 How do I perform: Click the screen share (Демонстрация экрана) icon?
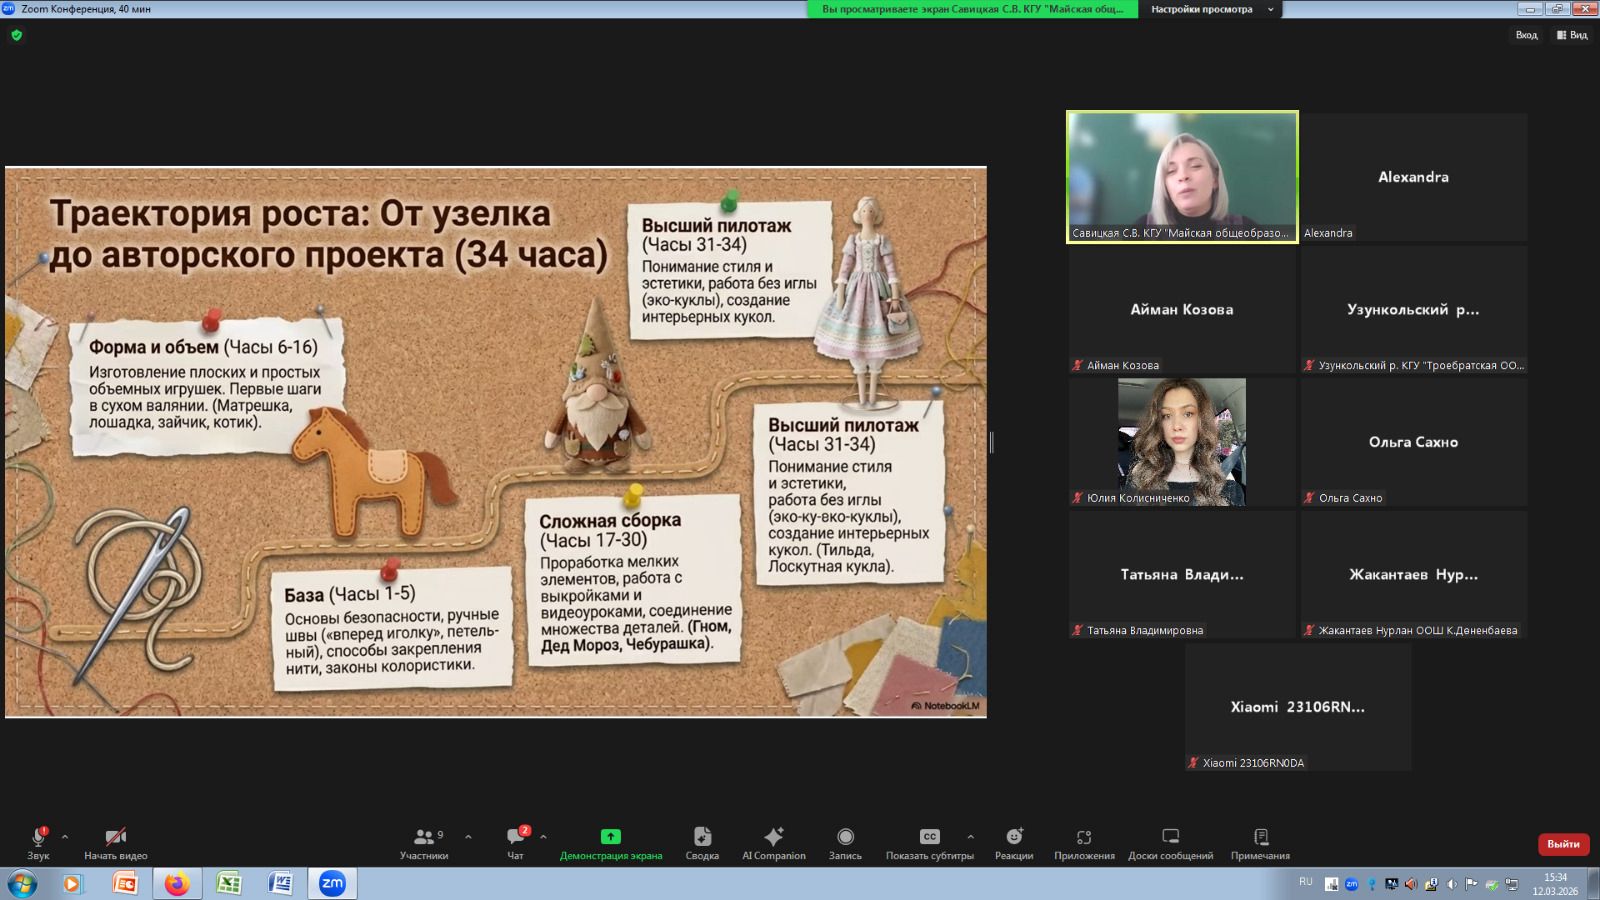(610, 837)
